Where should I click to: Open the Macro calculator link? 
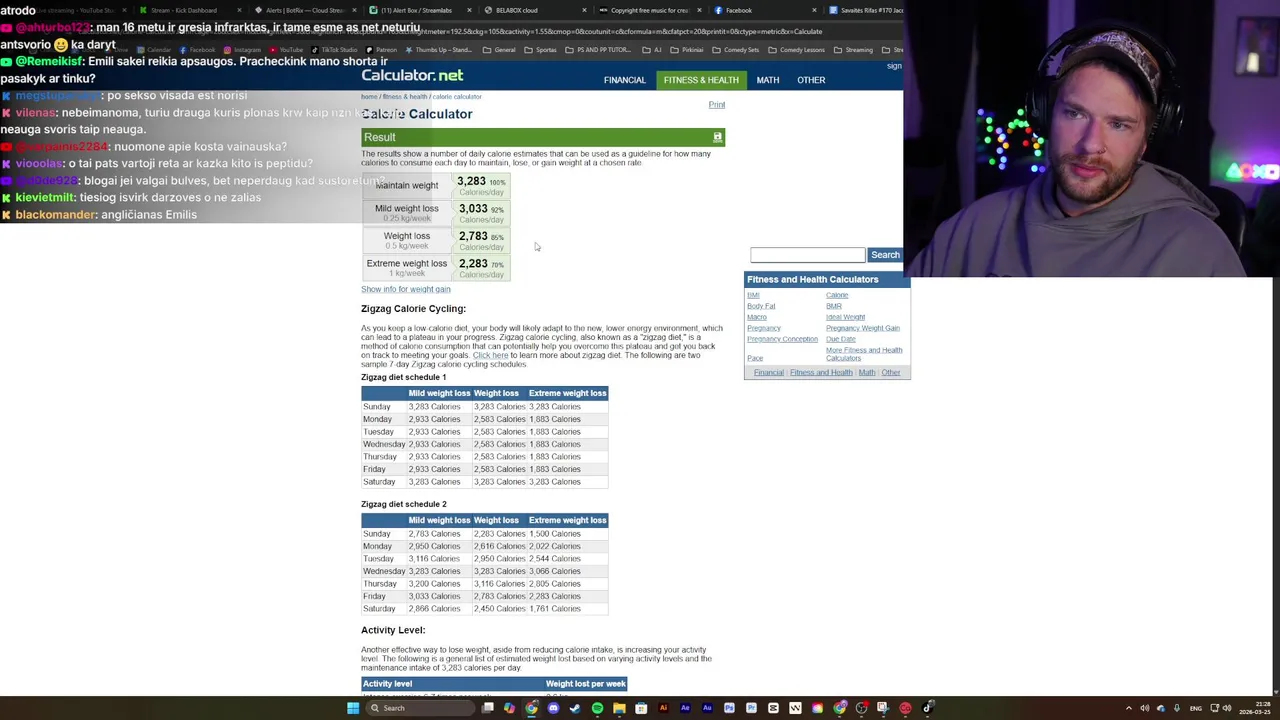pos(757,317)
